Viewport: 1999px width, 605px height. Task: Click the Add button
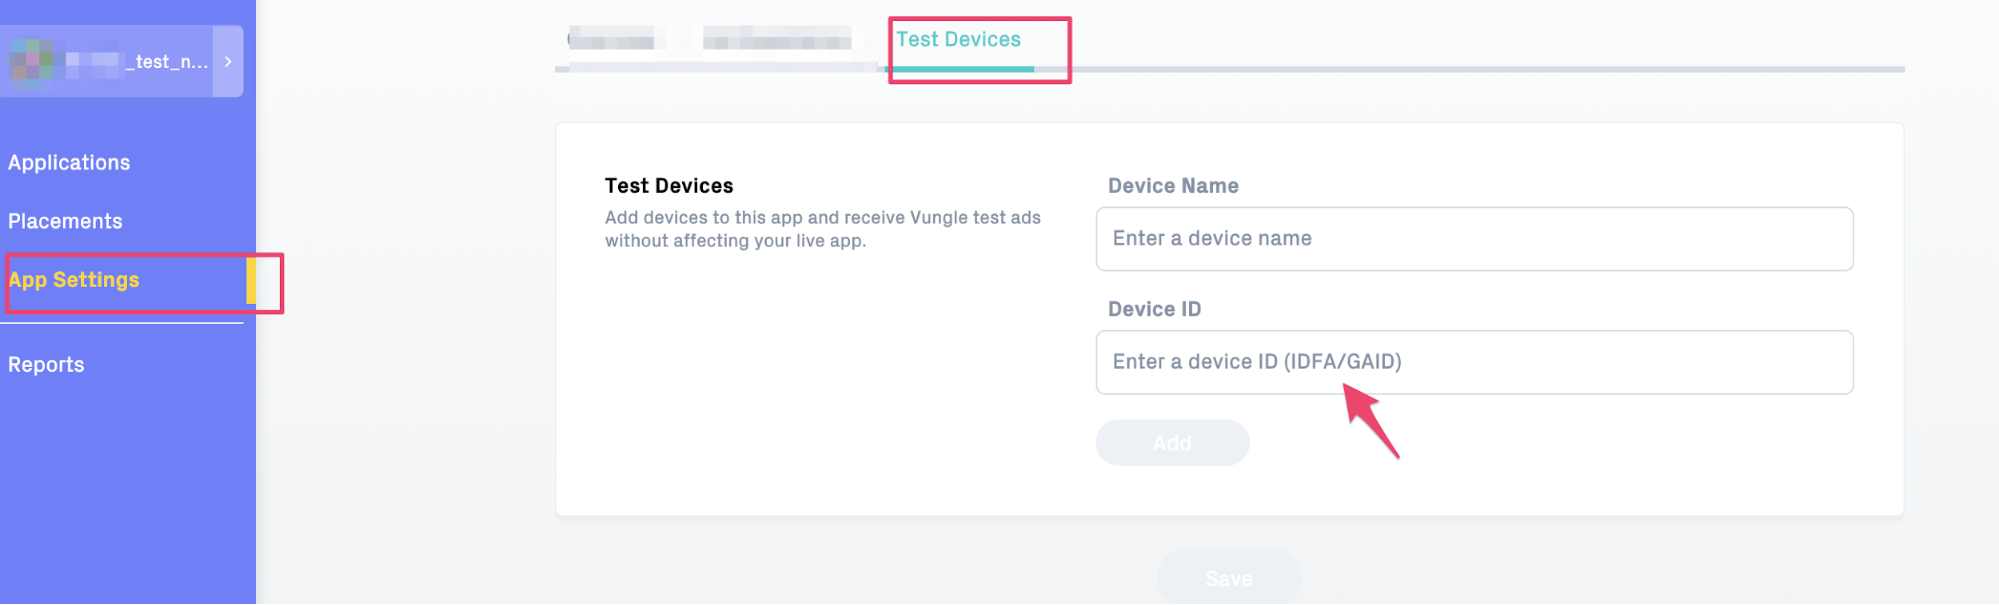point(1172,443)
